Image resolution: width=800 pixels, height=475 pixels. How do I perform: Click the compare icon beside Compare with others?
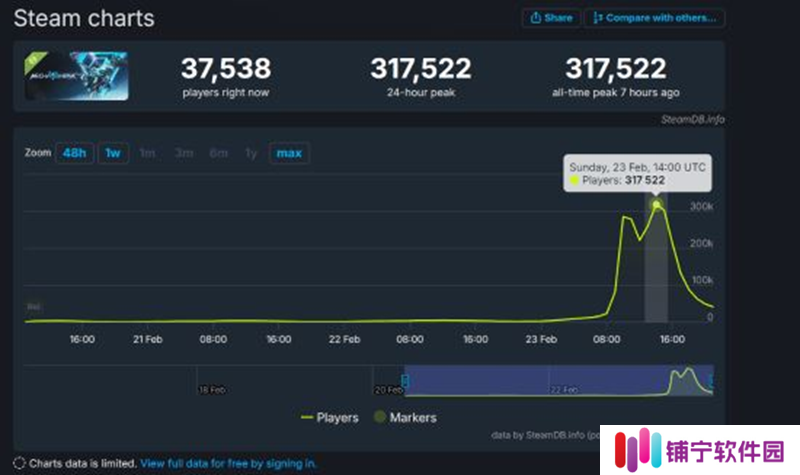pyautogui.click(x=597, y=18)
